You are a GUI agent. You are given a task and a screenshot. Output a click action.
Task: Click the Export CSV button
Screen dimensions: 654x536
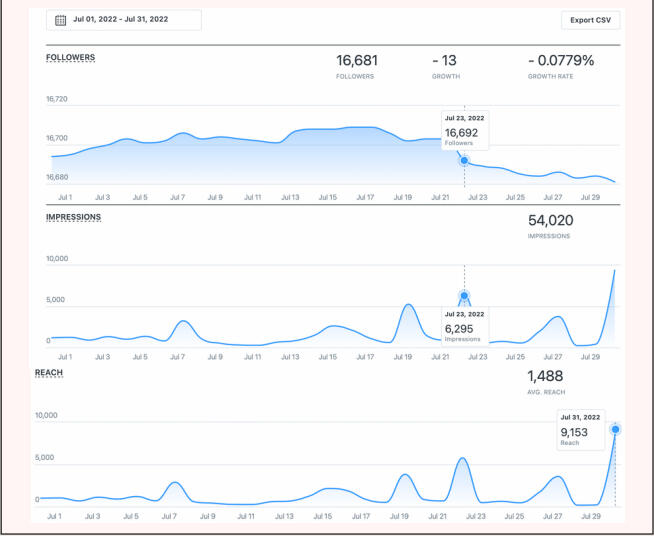click(590, 20)
